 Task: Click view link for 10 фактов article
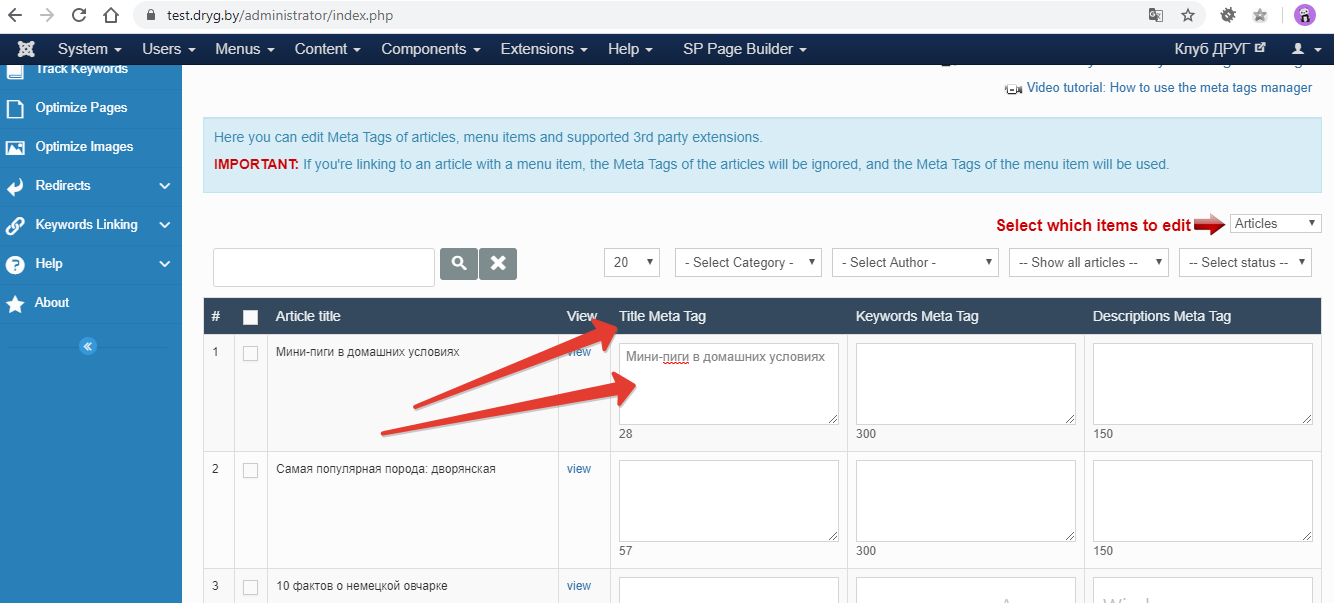click(x=579, y=586)
